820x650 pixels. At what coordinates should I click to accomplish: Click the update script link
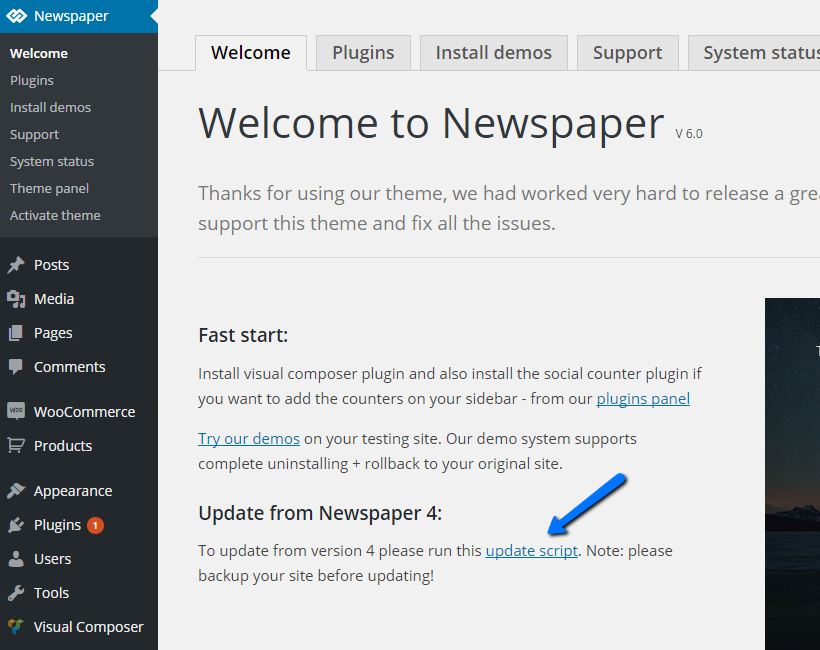coord(532,551)
